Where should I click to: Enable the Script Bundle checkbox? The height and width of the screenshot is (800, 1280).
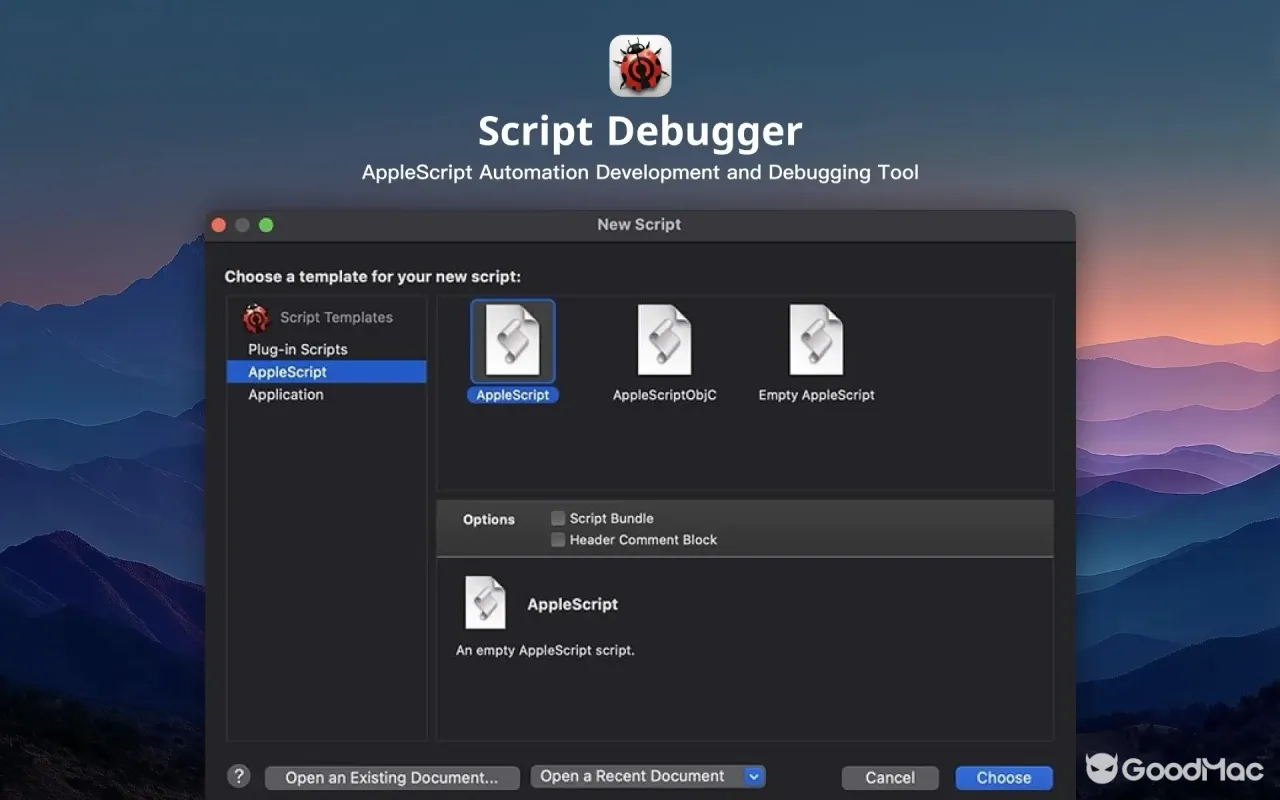[558, 518]
